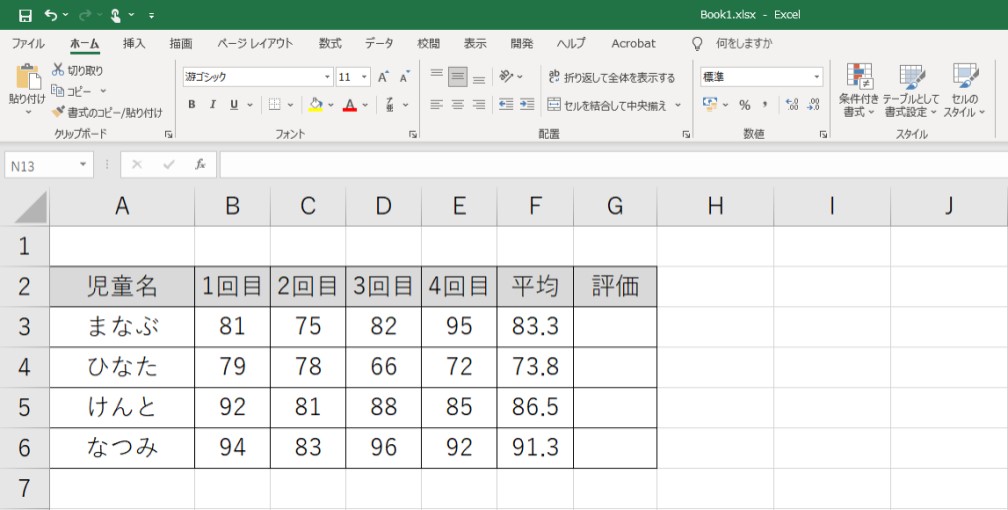The width and height of the screenshot is (1008, 510).
Task: Open the 開発 tab
Action: point(522,44)
